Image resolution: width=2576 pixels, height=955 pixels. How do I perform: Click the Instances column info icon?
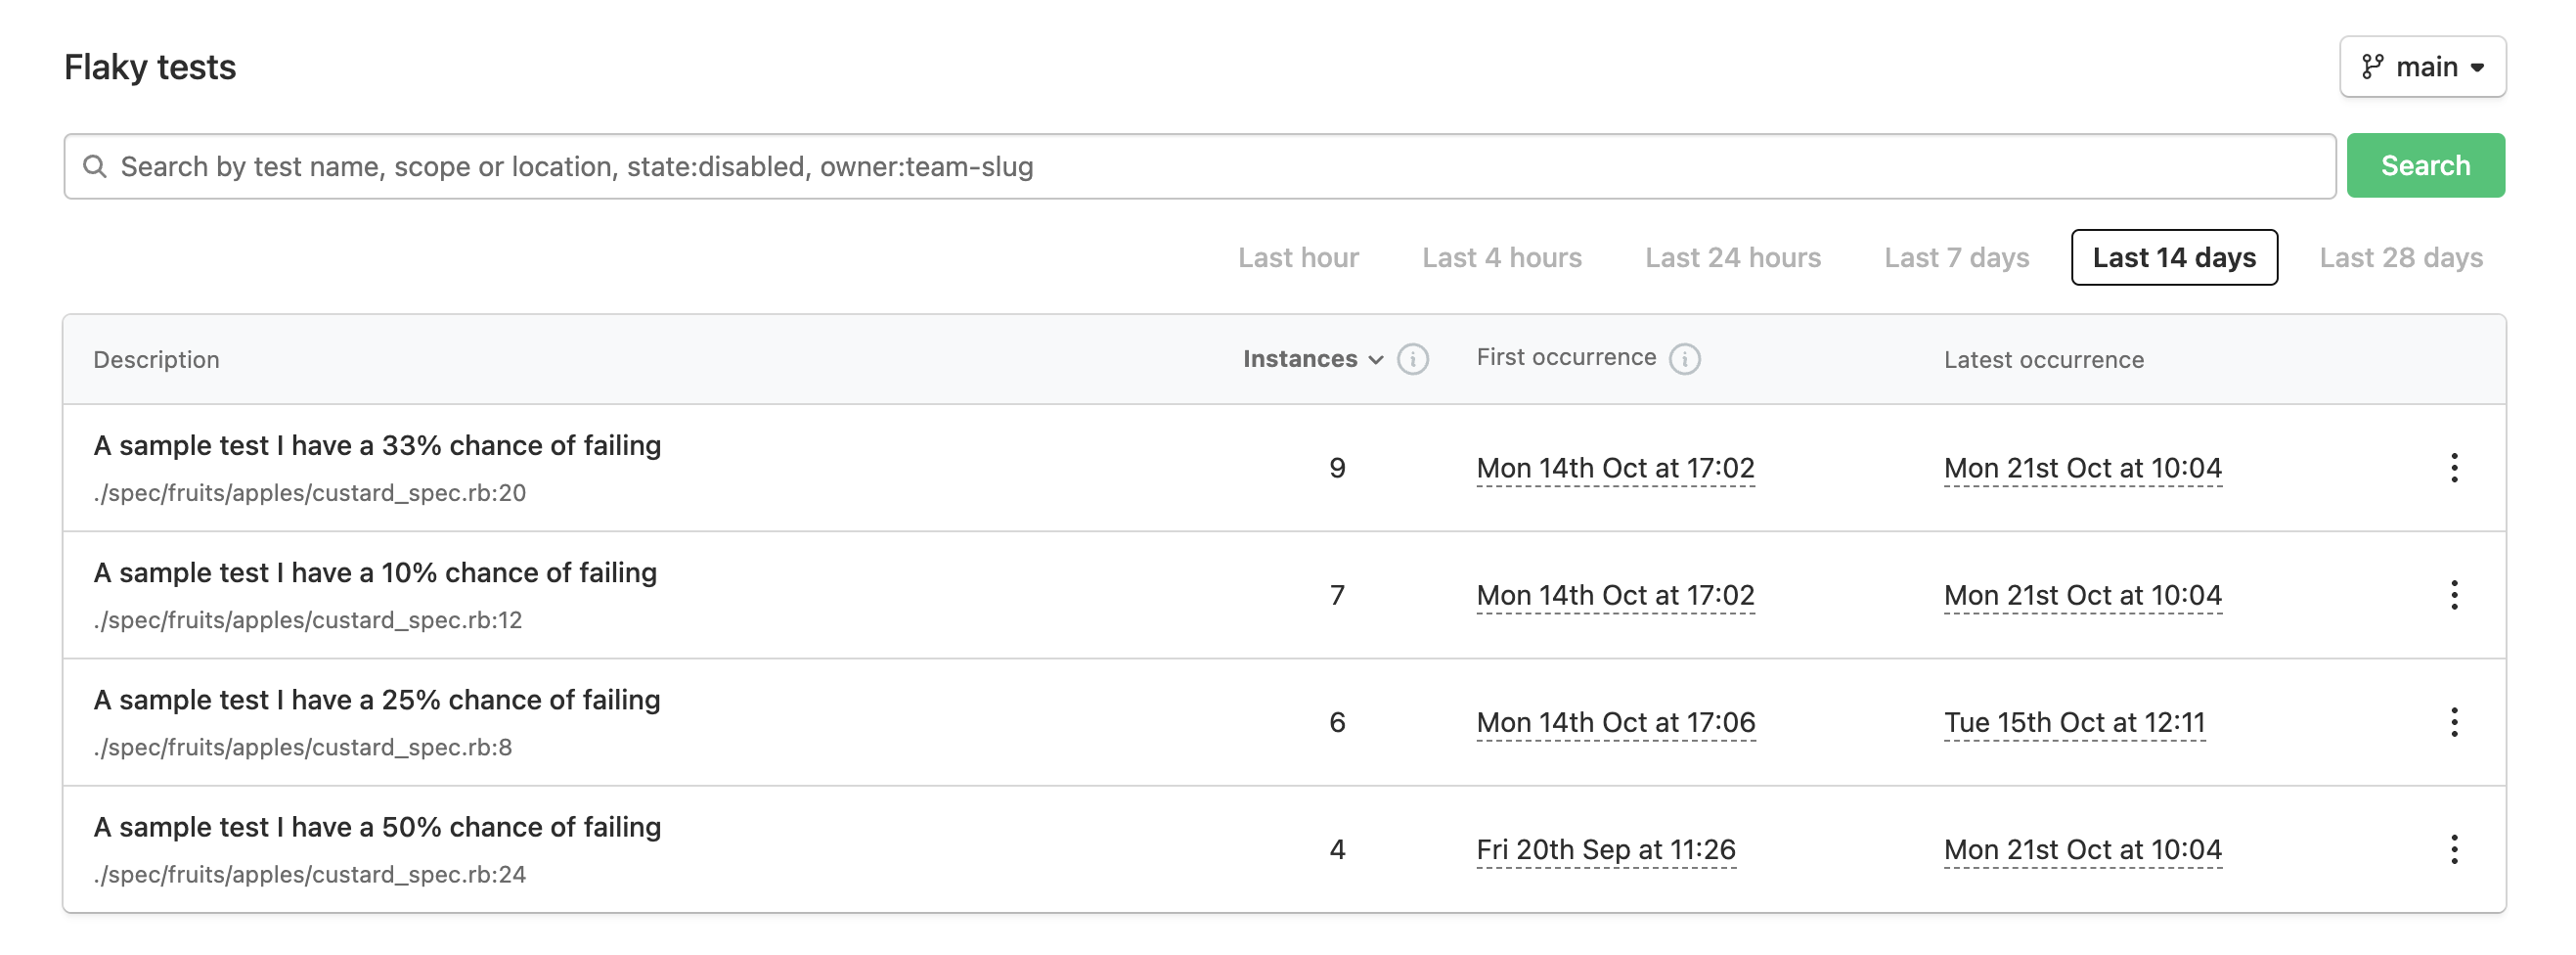(1412, 359)
